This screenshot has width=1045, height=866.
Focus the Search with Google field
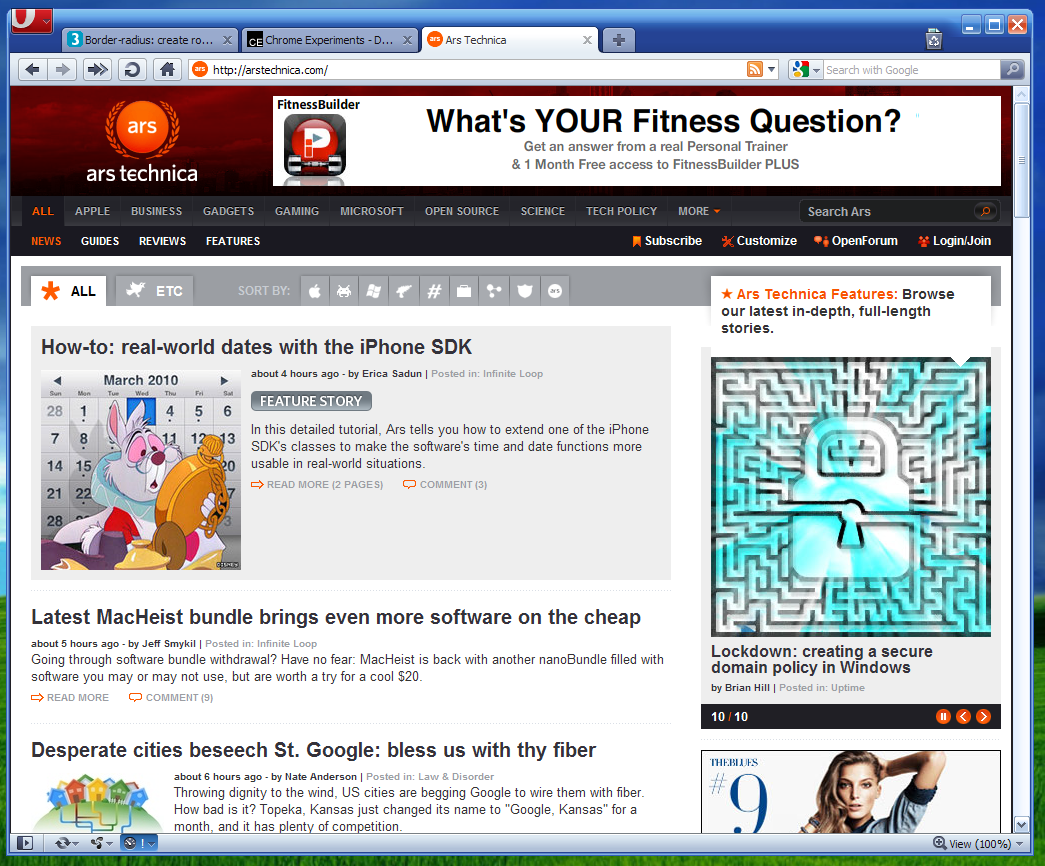click(912, 69)
